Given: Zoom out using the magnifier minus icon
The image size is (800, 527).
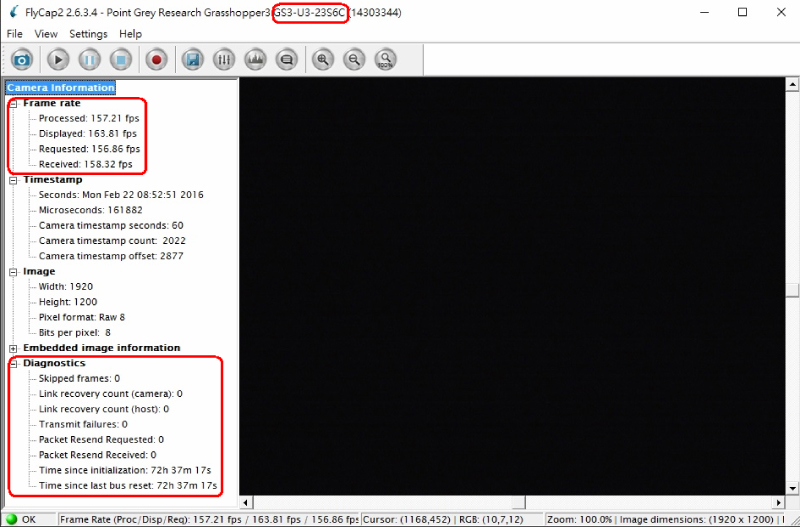Looking at the screenshot, I should click(353, 60).
